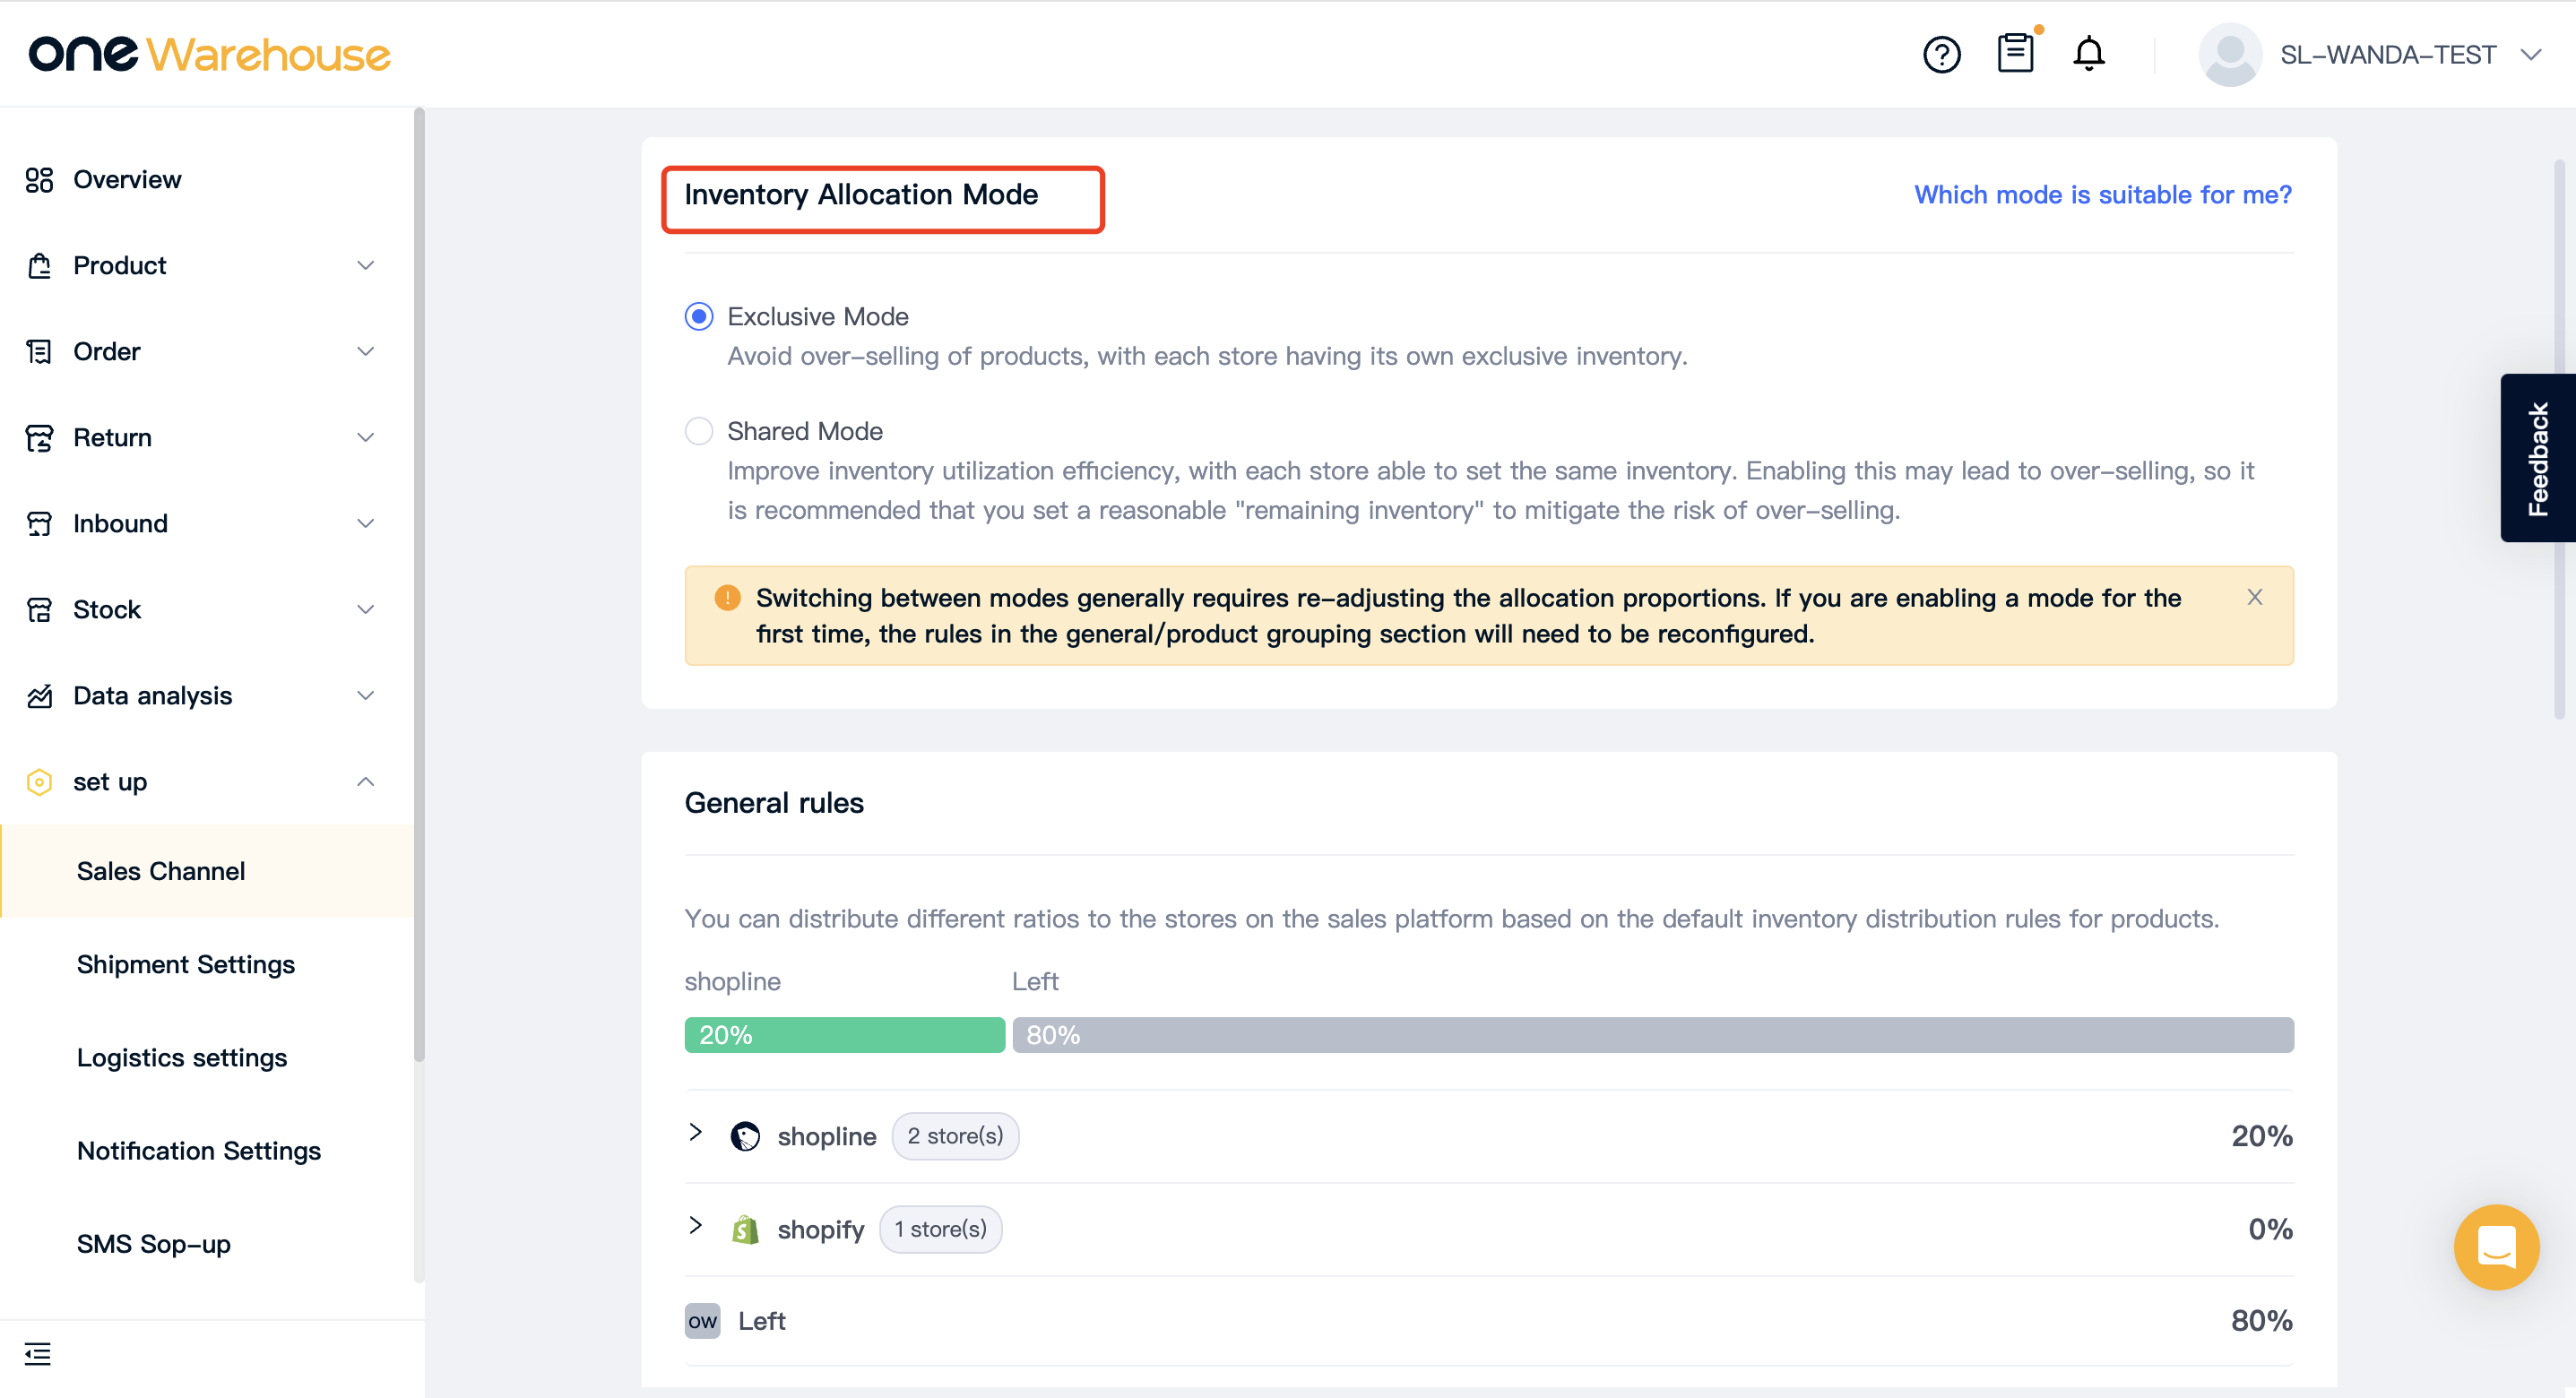Click the shopify platform logo icon
This screenshot has height=1398, width=2576.
(x=745, y=1229)
